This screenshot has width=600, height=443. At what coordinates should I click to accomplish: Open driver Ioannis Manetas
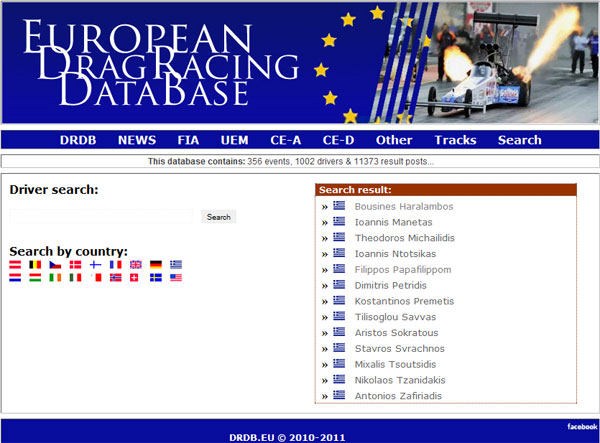coord(393,222)
